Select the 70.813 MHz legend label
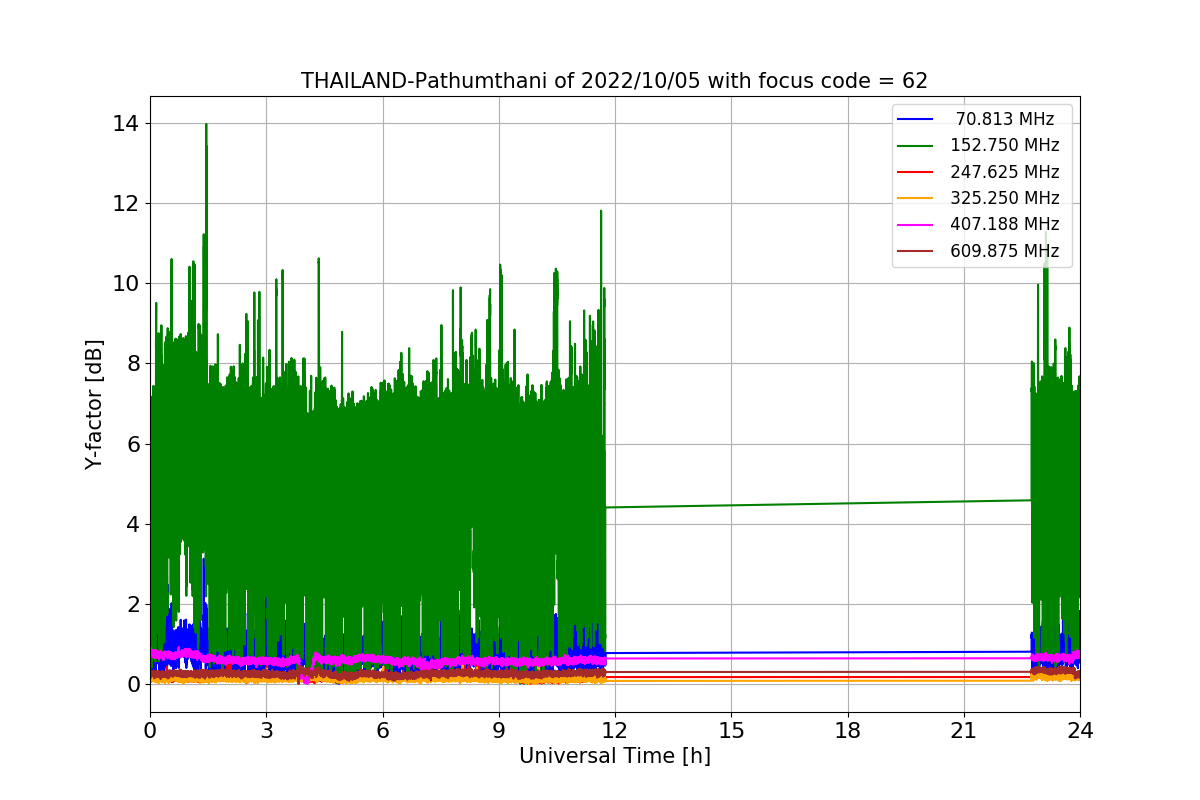 (x=1005, y=119)
